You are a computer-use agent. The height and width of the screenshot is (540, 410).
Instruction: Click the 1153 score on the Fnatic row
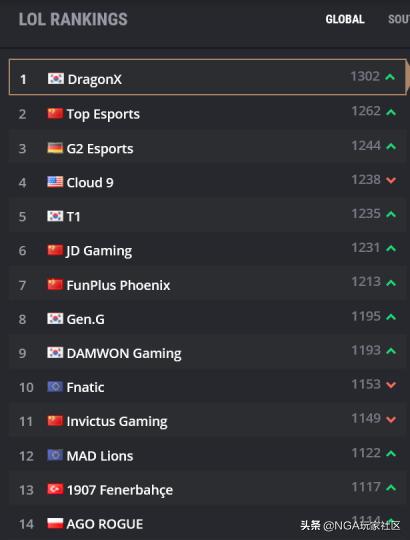pyautogui.click(x=366, y=384)
